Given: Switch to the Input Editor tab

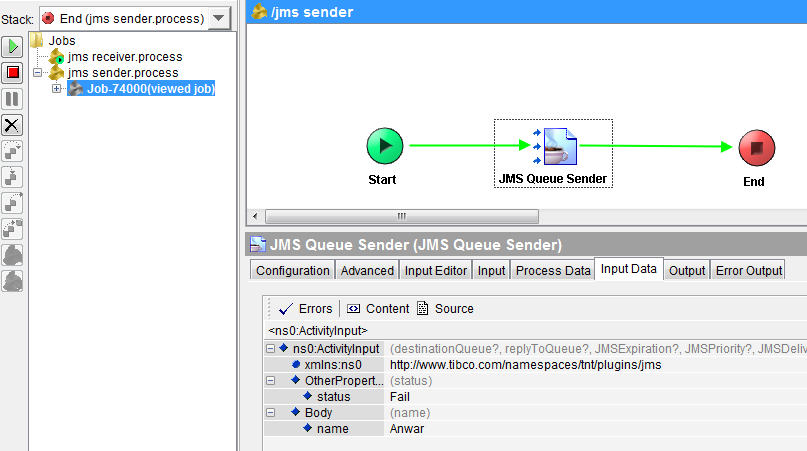Looking at the screenshot, I should tap(436, 270).
